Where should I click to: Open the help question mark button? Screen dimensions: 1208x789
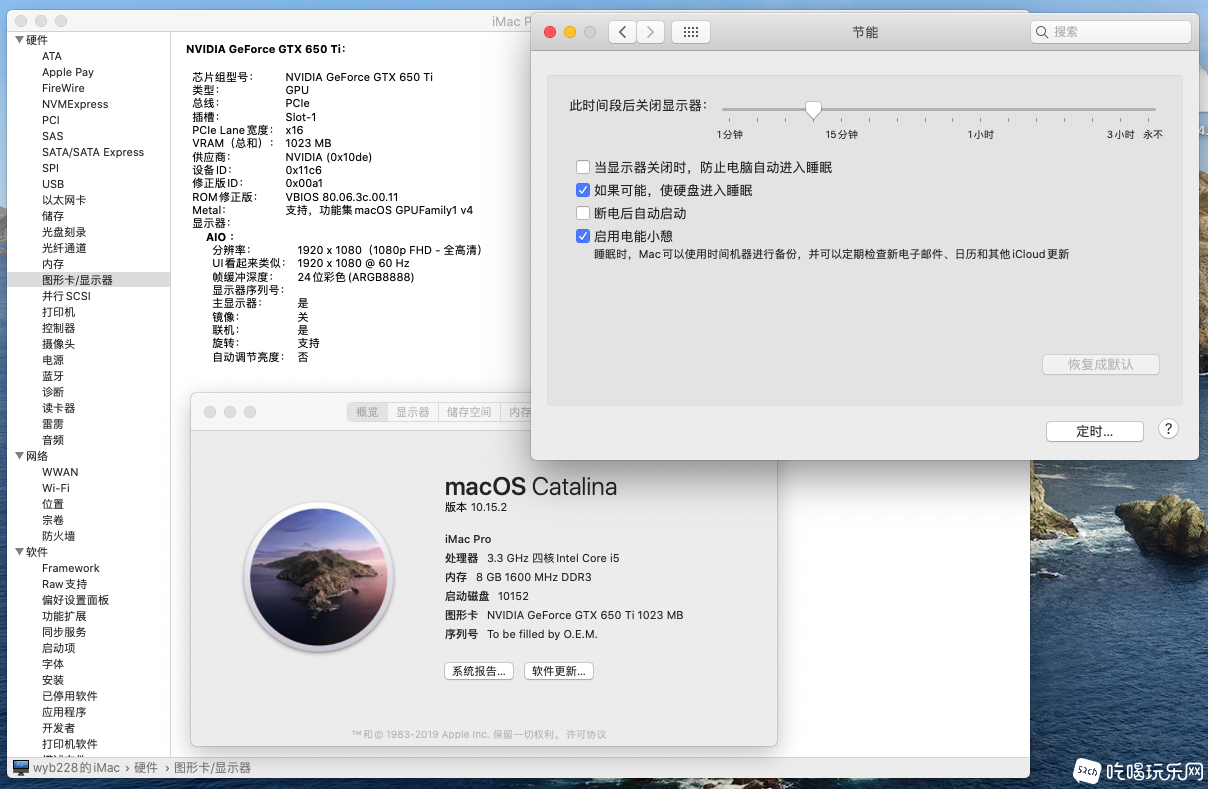[x=1168, y=429]
